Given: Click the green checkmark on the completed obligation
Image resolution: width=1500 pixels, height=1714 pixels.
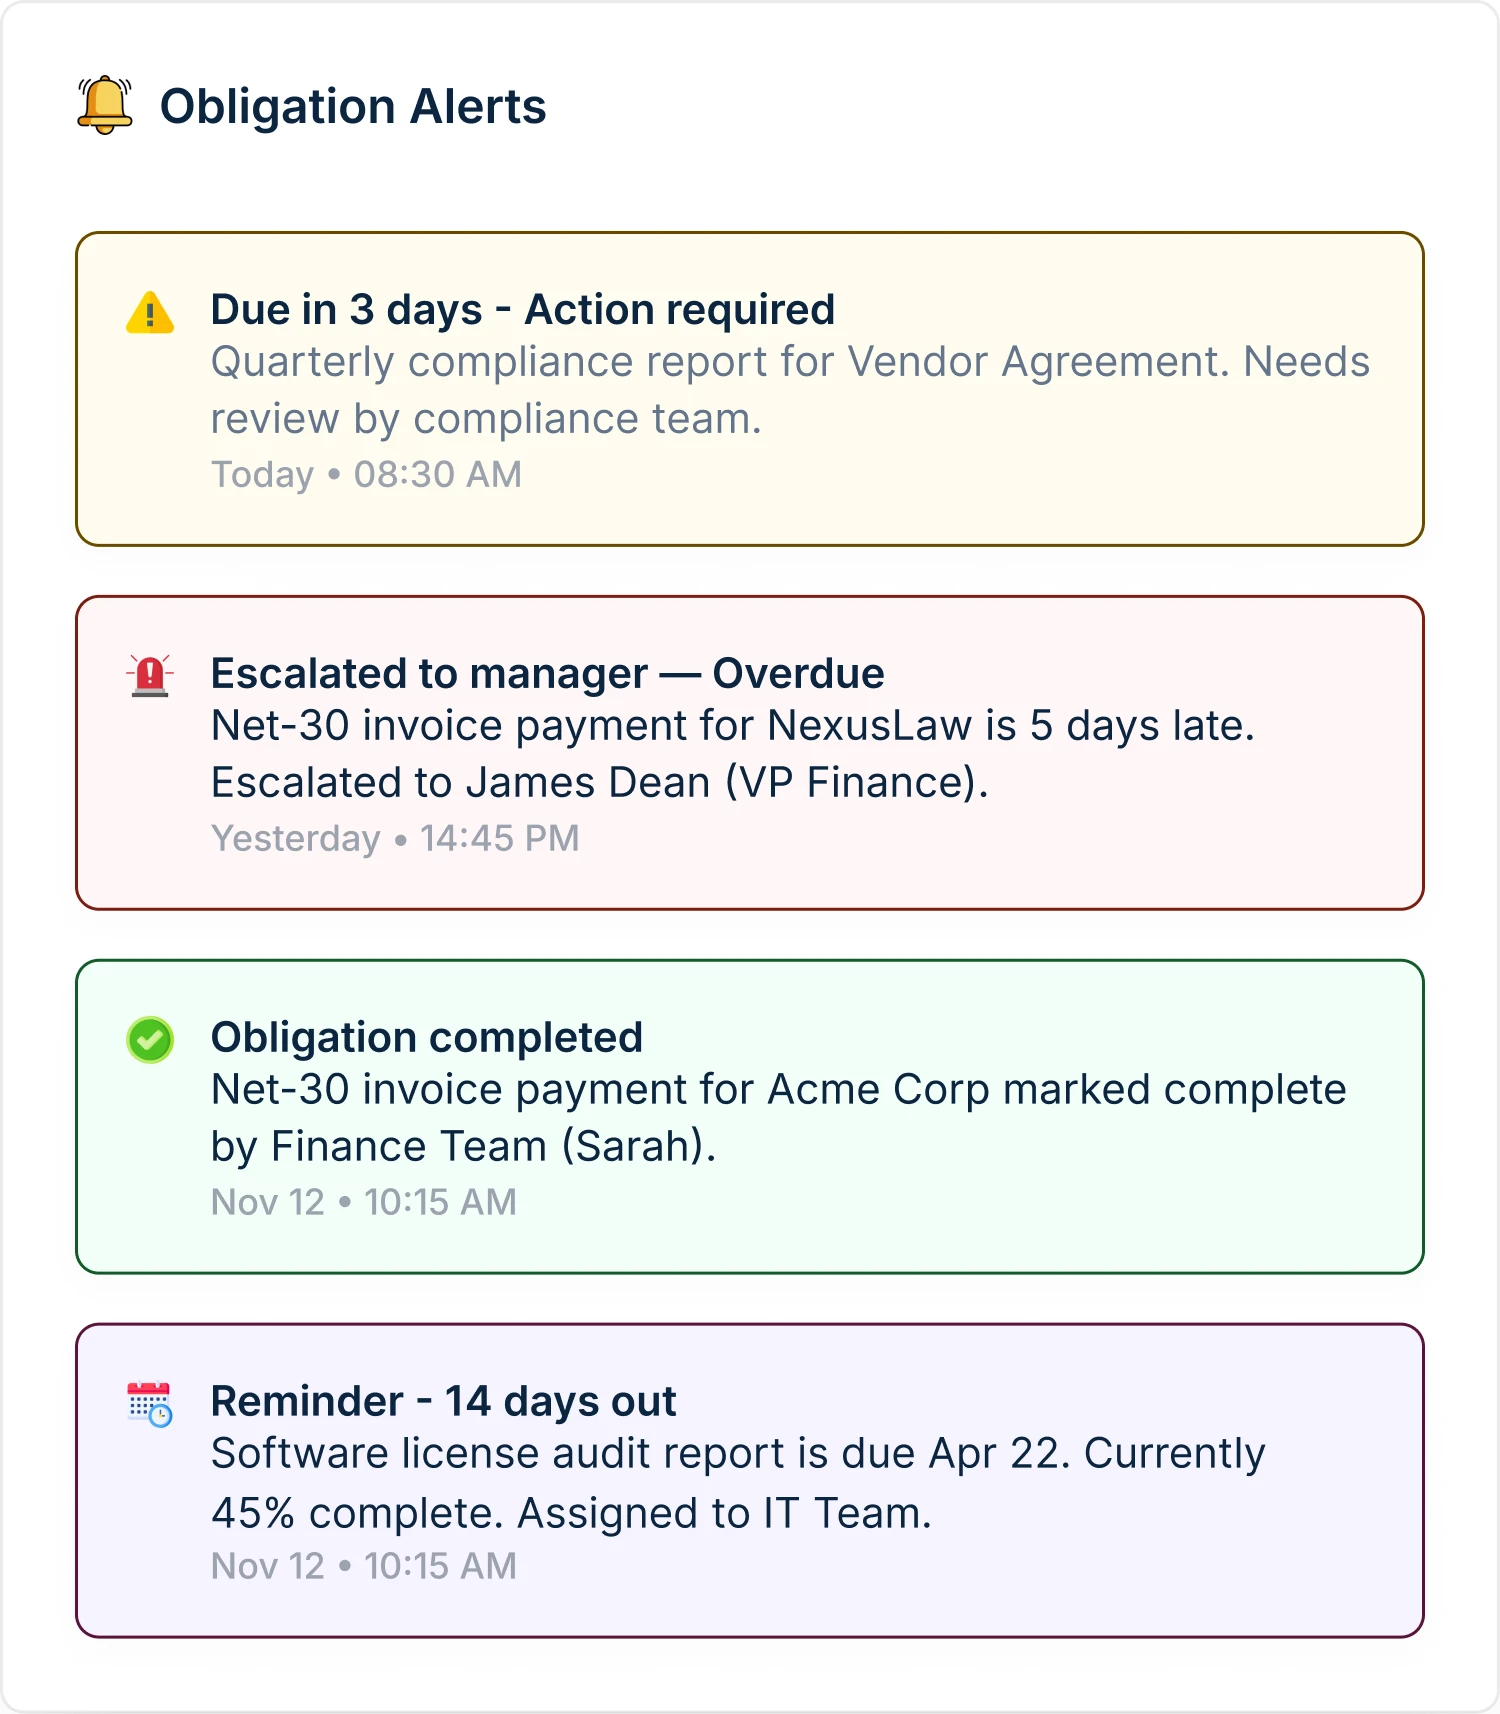Looking at the screenshot, I should click(148, 1039).
